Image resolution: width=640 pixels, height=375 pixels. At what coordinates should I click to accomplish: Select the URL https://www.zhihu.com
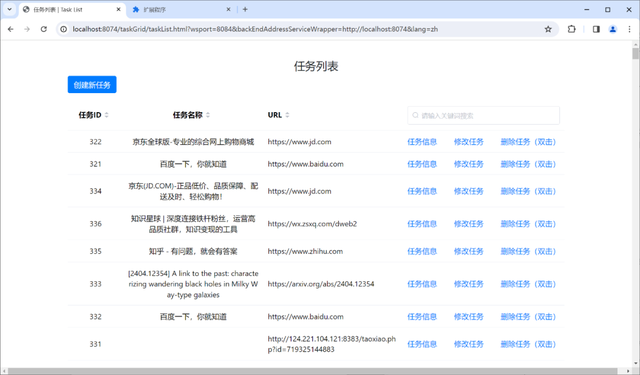305,251
